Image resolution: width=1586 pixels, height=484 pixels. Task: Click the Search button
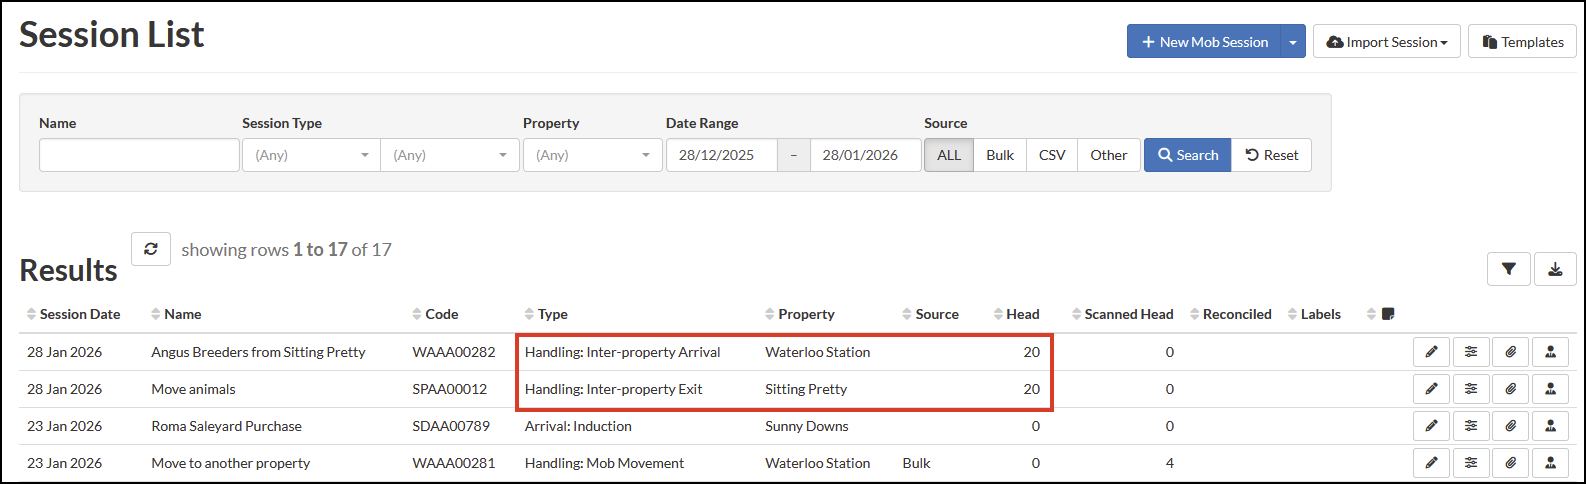click(x=1187, y=155)
